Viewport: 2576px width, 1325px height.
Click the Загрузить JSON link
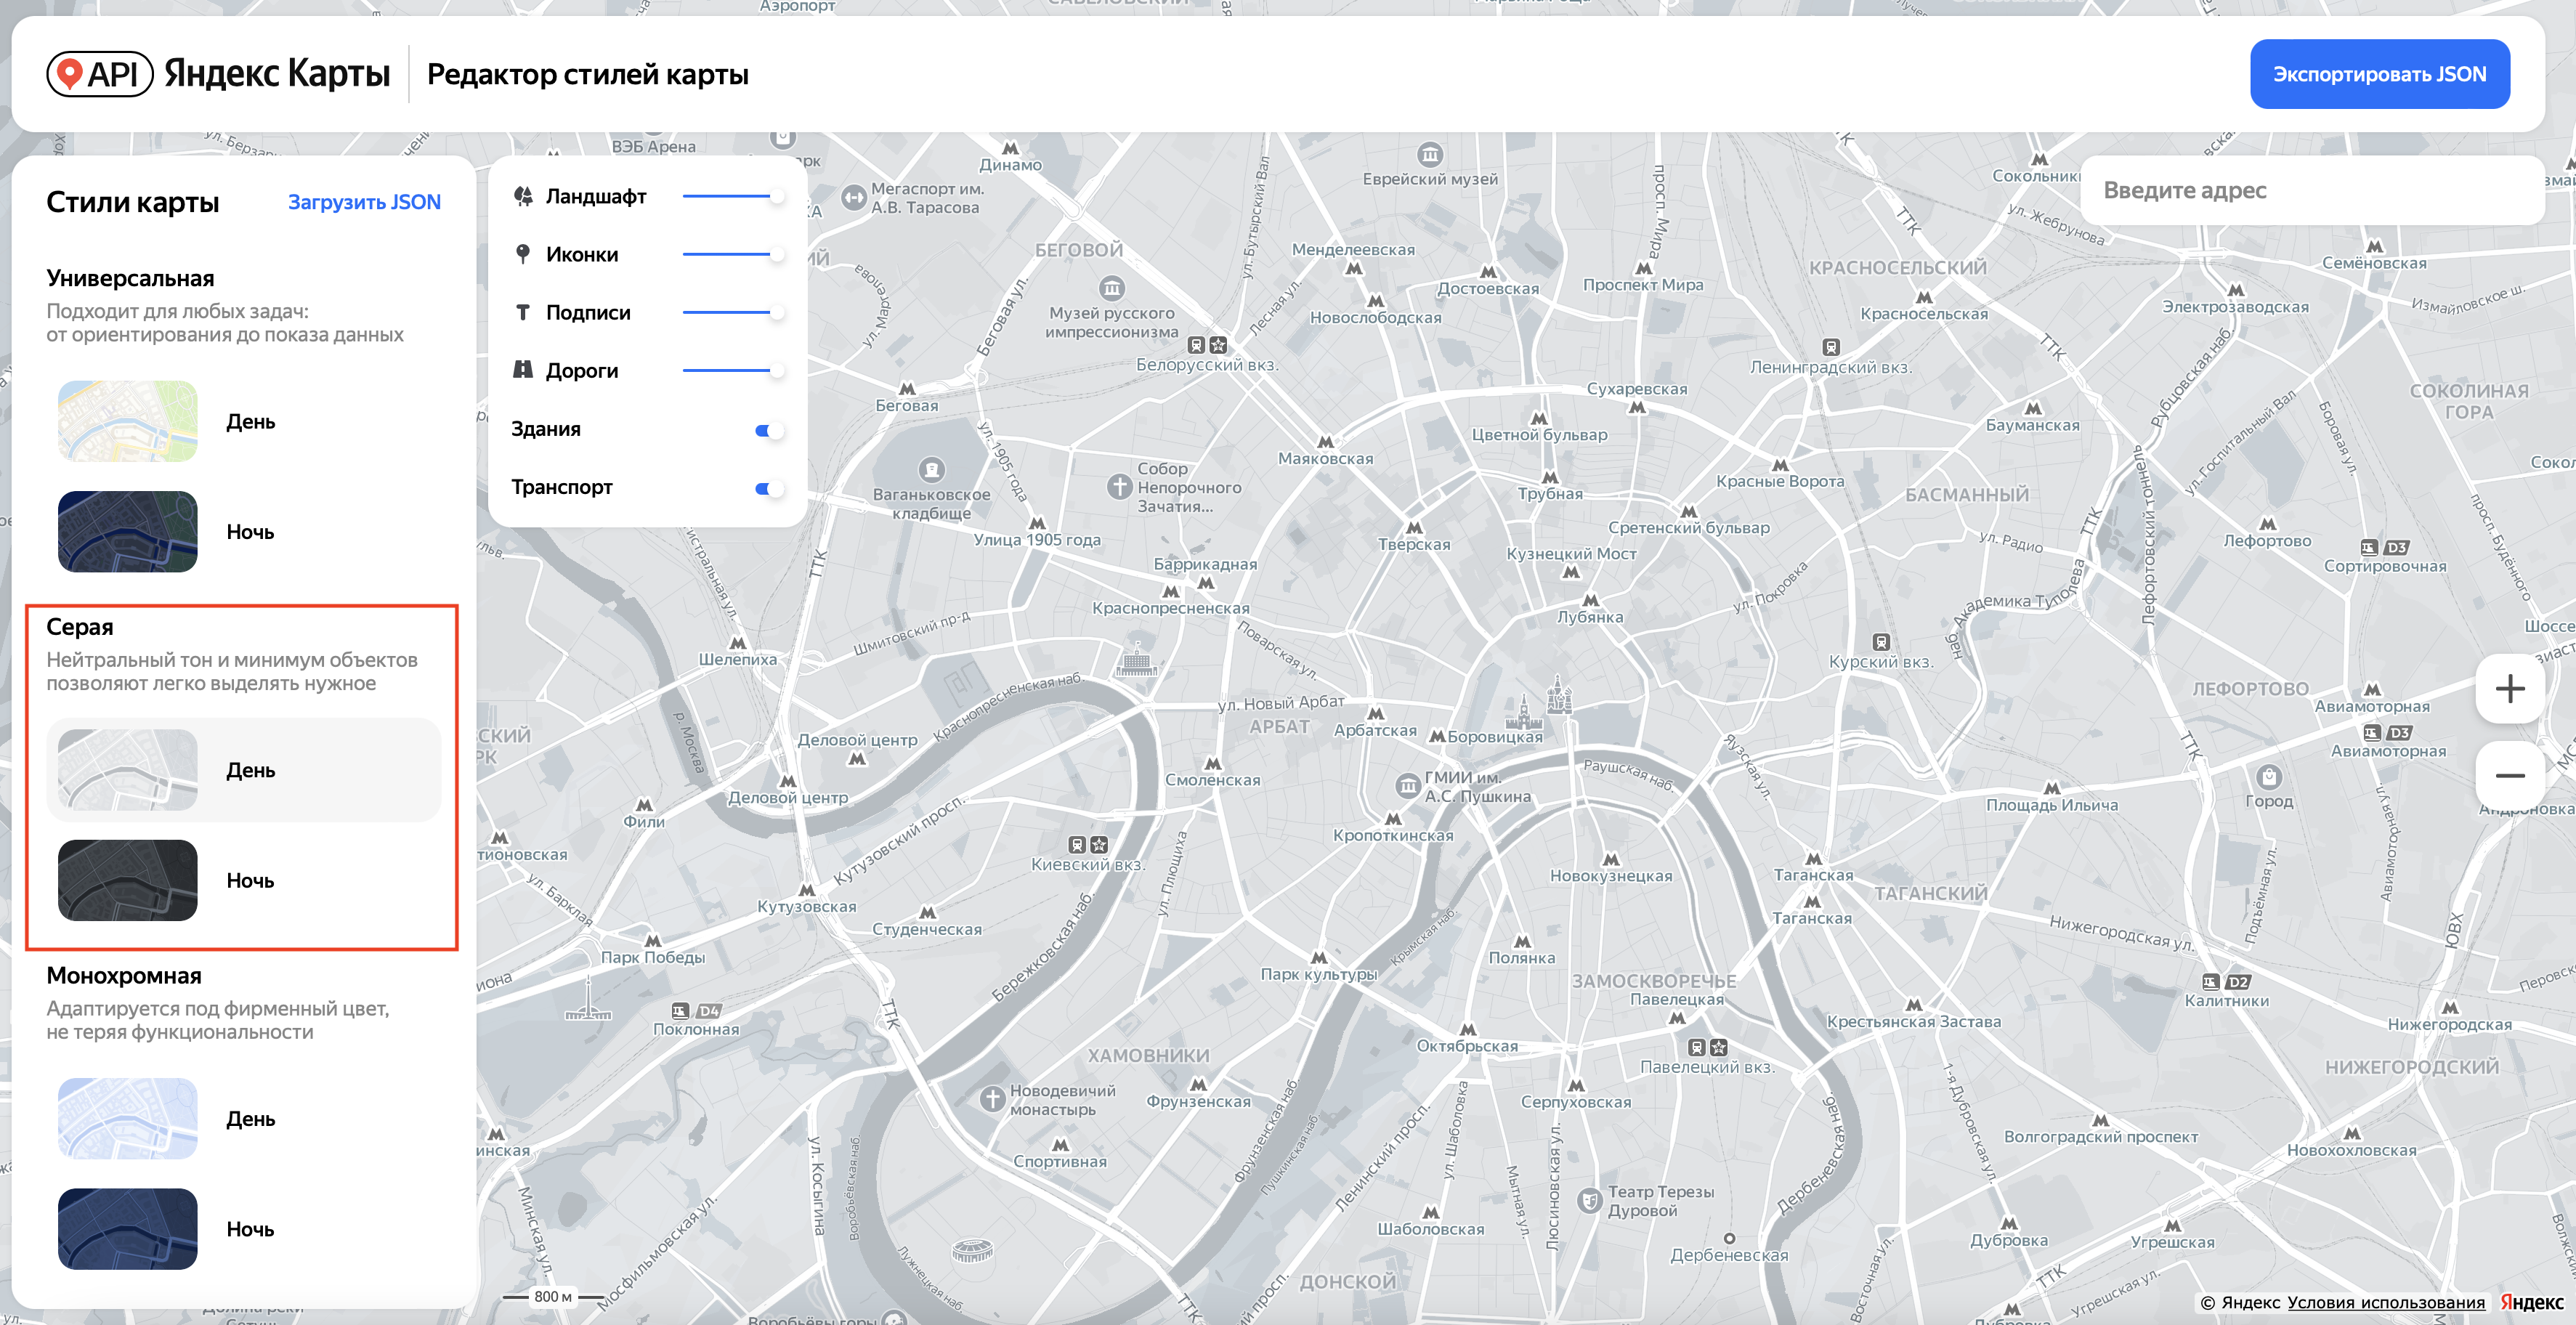tap(364, 202)
